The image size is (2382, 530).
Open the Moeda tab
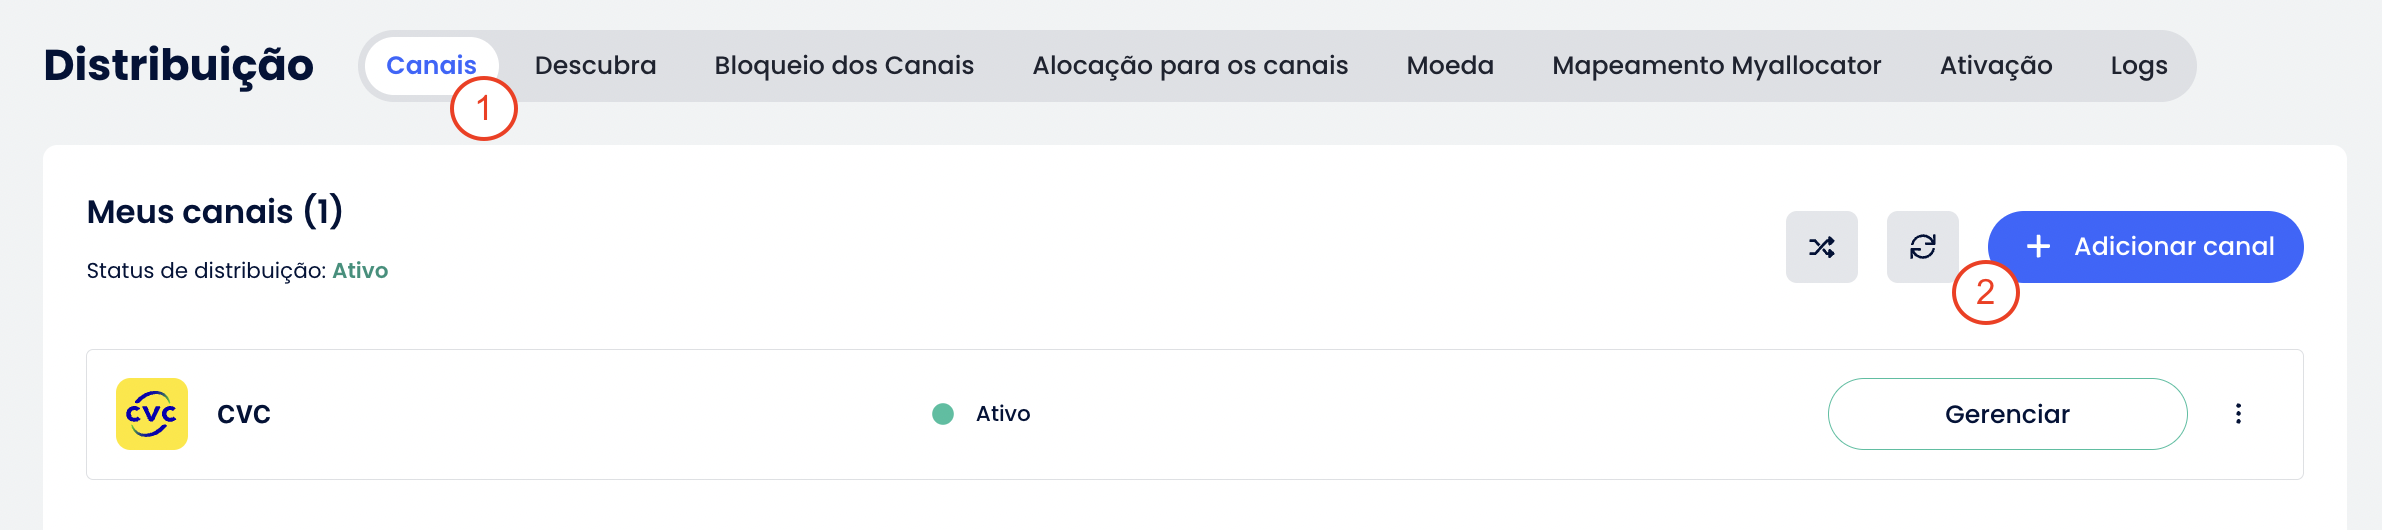point(1450,66)
